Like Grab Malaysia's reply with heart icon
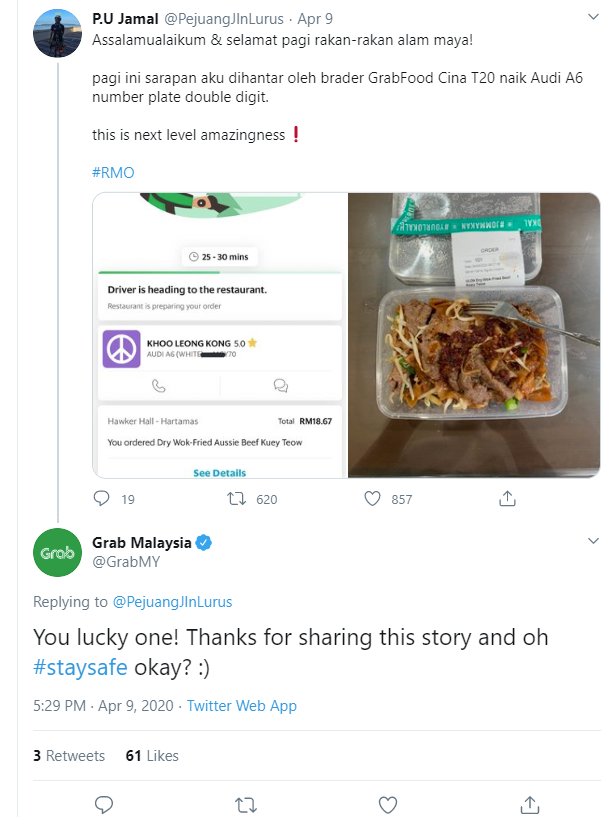The height and width of the screenshot is (817, 611). [x=386, y=803]
